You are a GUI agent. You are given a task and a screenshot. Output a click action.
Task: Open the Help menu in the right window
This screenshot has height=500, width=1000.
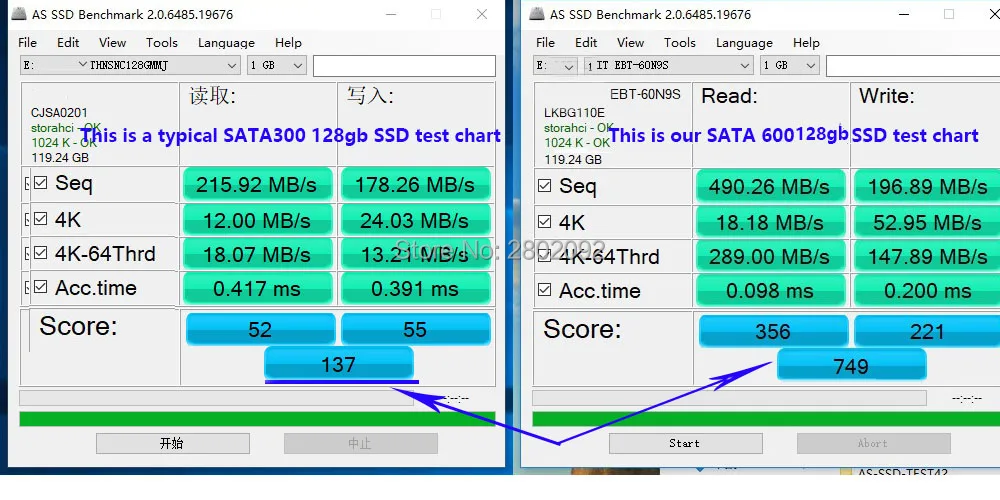(x=806, y=43)
